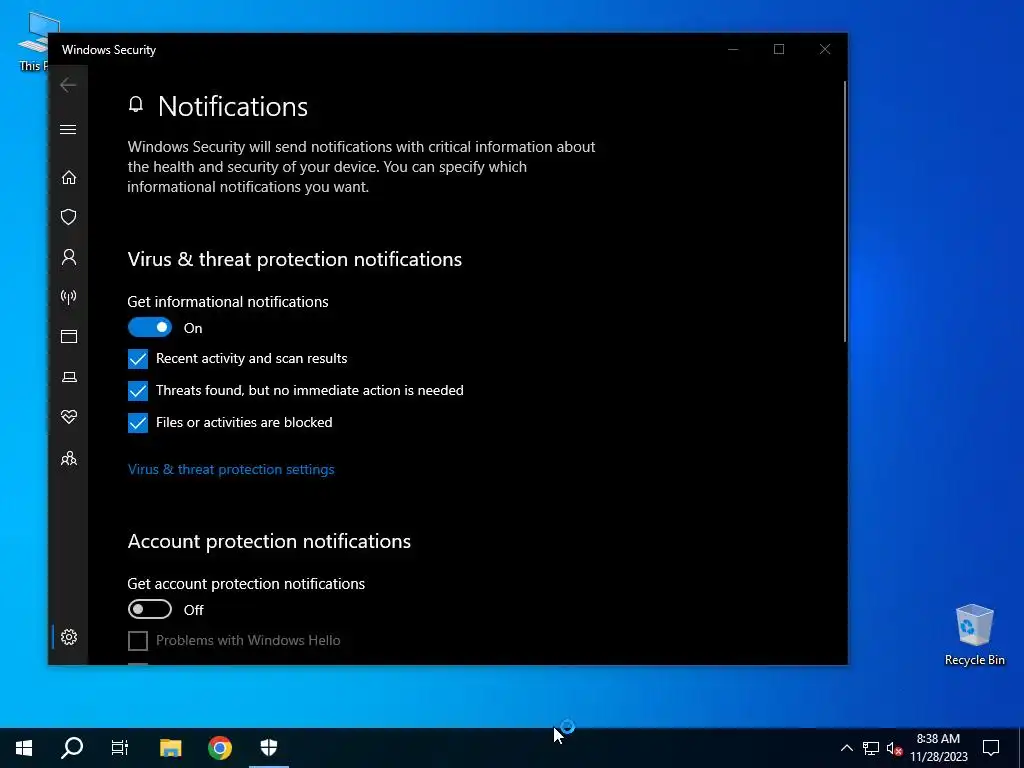Click the Windows Security title bar text
The image size is (1024, 768).
point(109,50)
